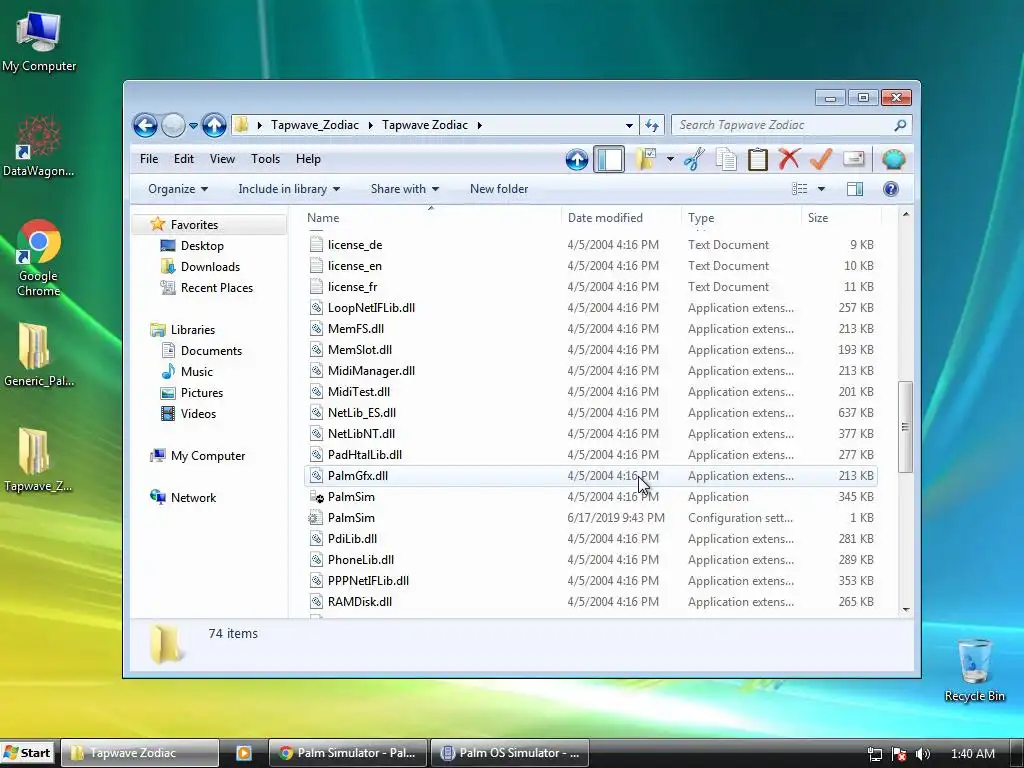Open the Help menu
The image size is (1024, 768).
[x=308, y=159]
